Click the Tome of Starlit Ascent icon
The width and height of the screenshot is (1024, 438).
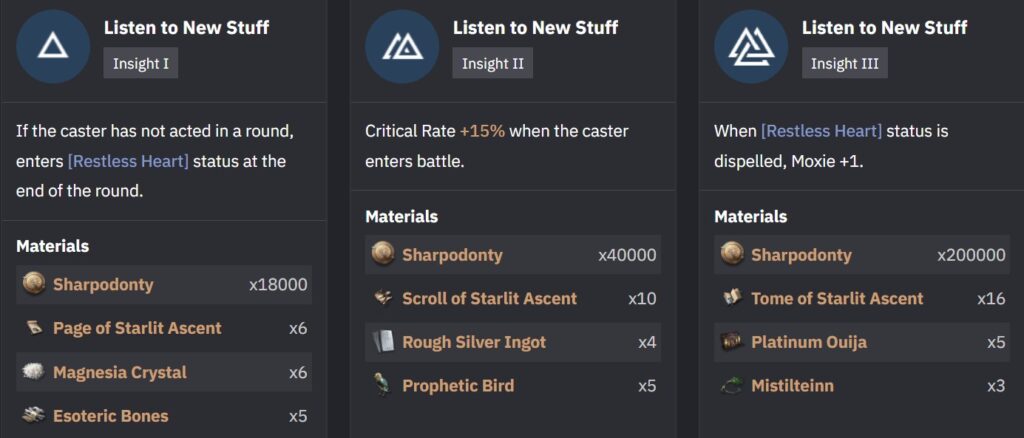pyautogui.click(x=731, y=298)
